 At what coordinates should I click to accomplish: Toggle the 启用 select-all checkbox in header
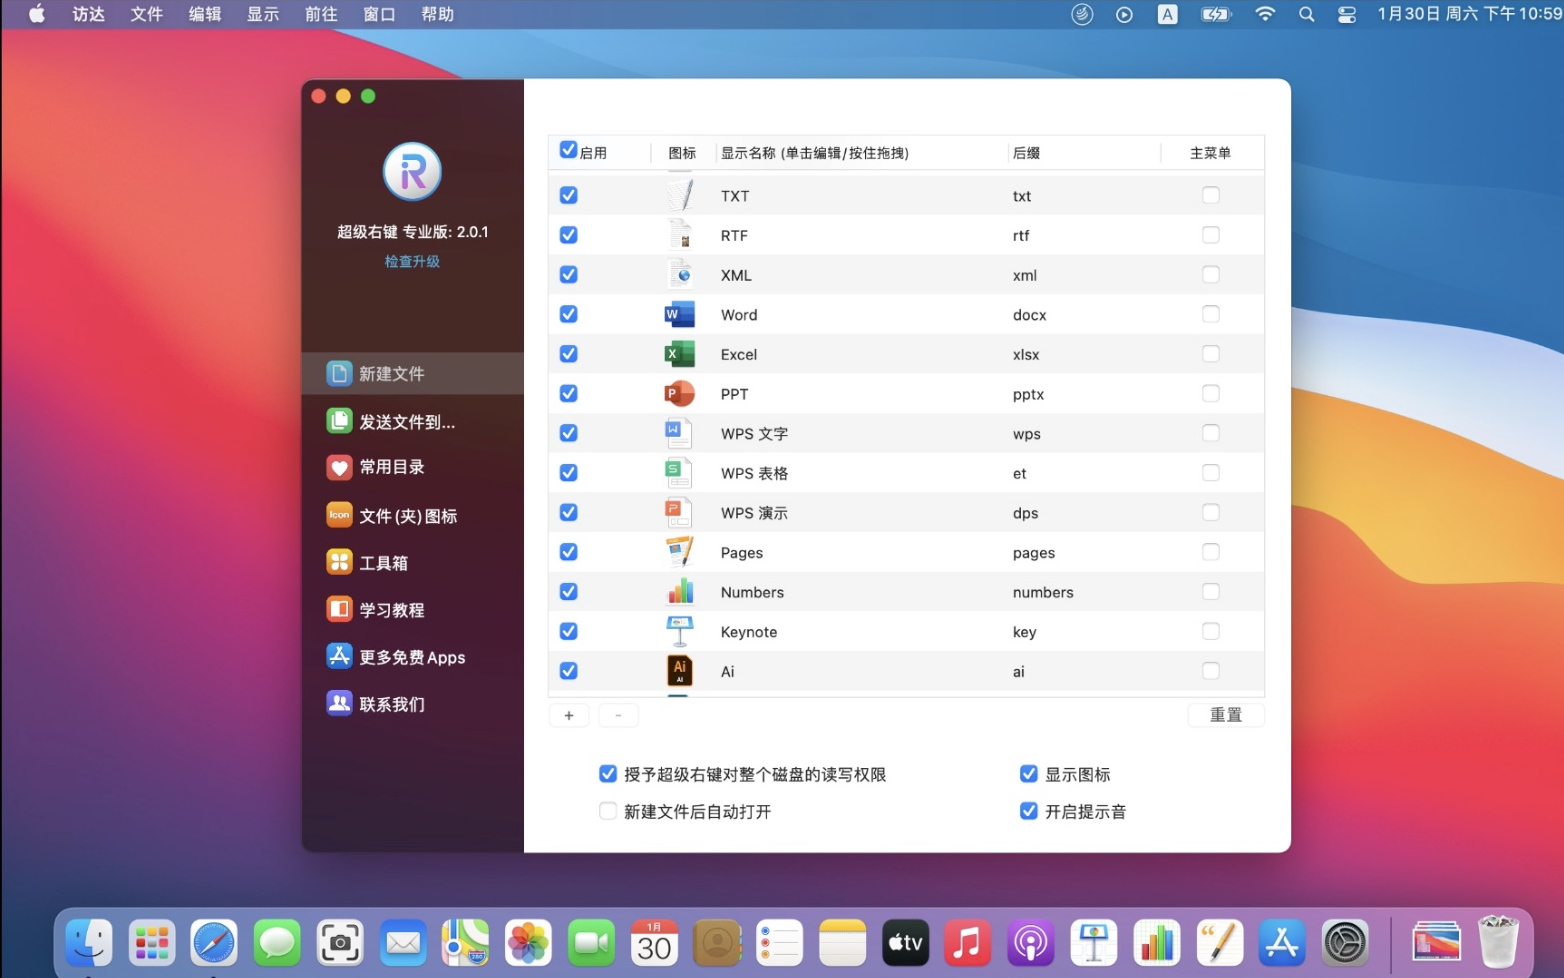tap(568, 150)
